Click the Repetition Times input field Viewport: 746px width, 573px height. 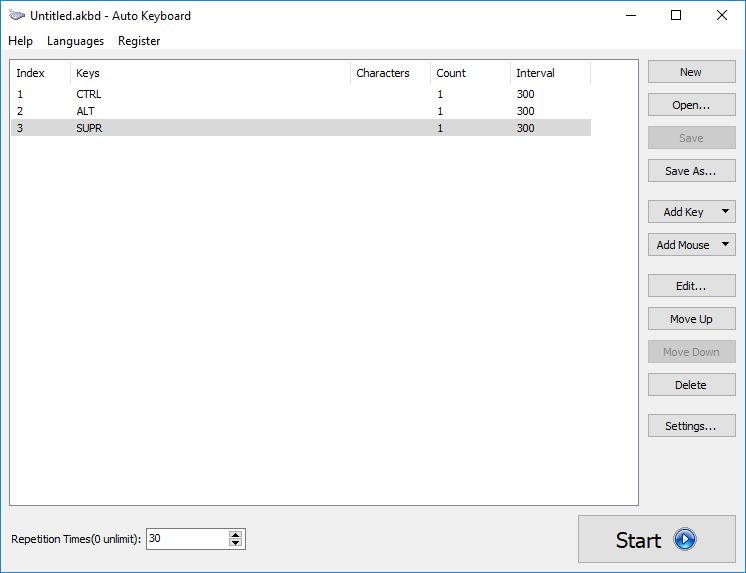[186, 539]
